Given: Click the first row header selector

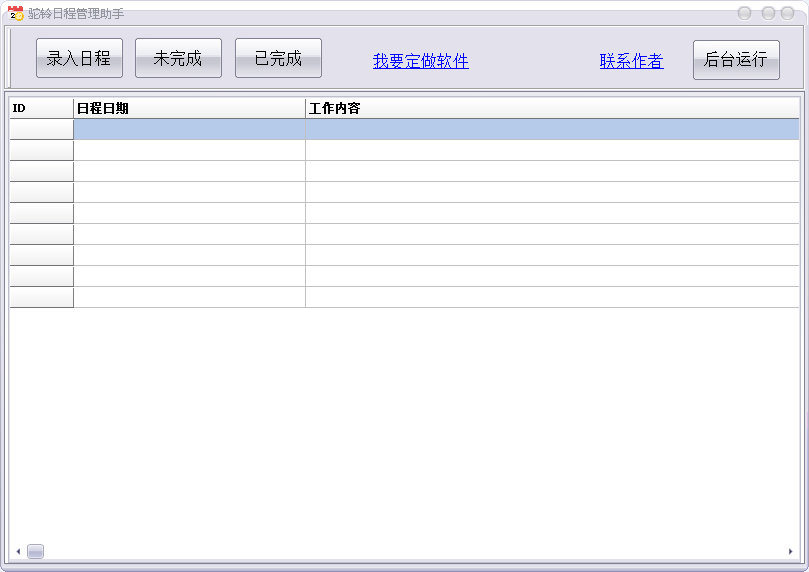Looking at the screenshot, I should pos(41,129).
